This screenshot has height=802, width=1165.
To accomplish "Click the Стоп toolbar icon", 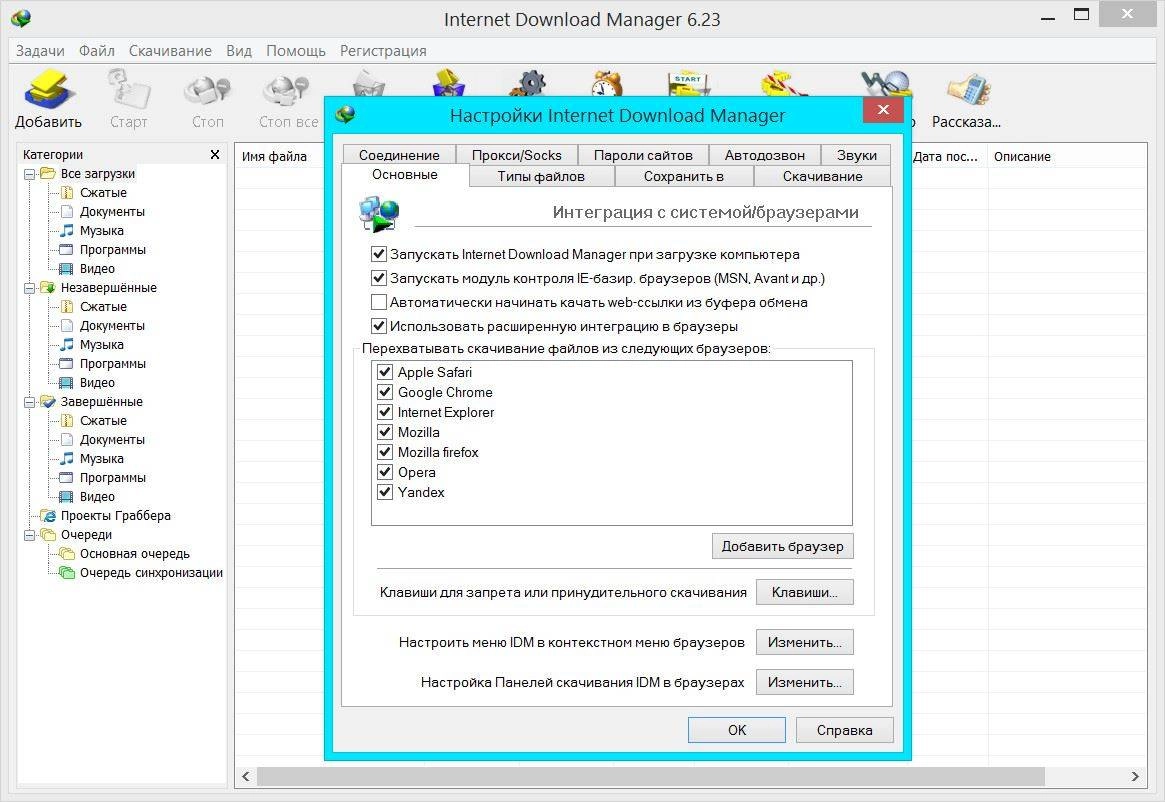I will pyautogui.click(x=207, y=91).
